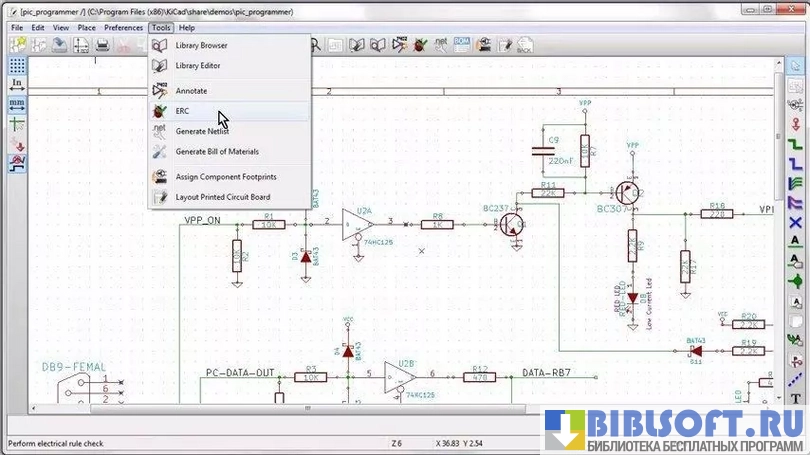Select the no-connect flag X tool

(795, 221)
